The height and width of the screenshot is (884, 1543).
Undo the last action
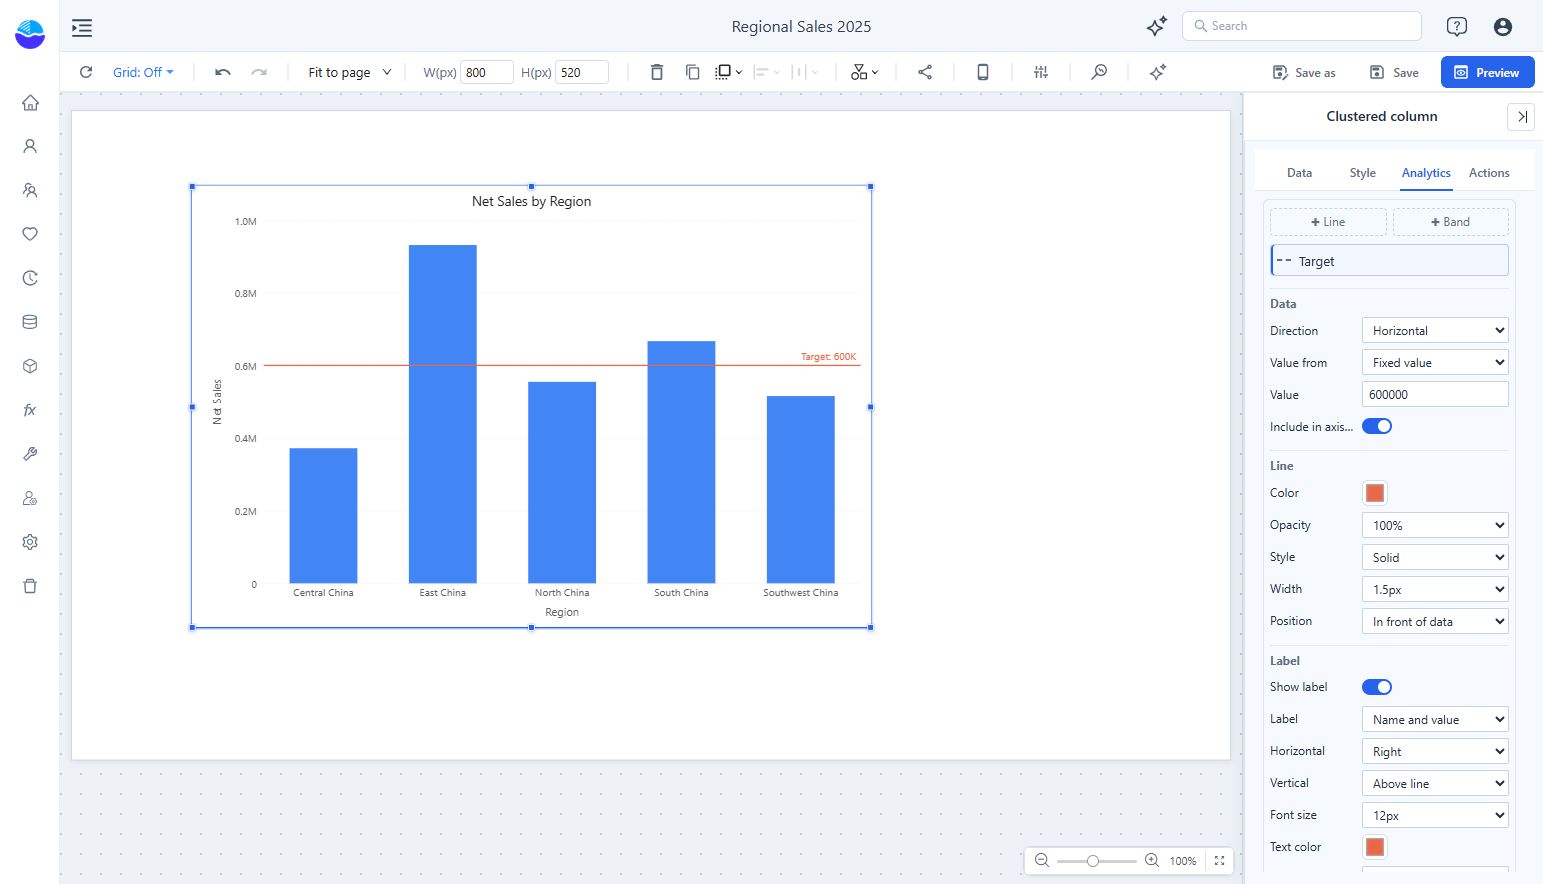coord(223,72)
